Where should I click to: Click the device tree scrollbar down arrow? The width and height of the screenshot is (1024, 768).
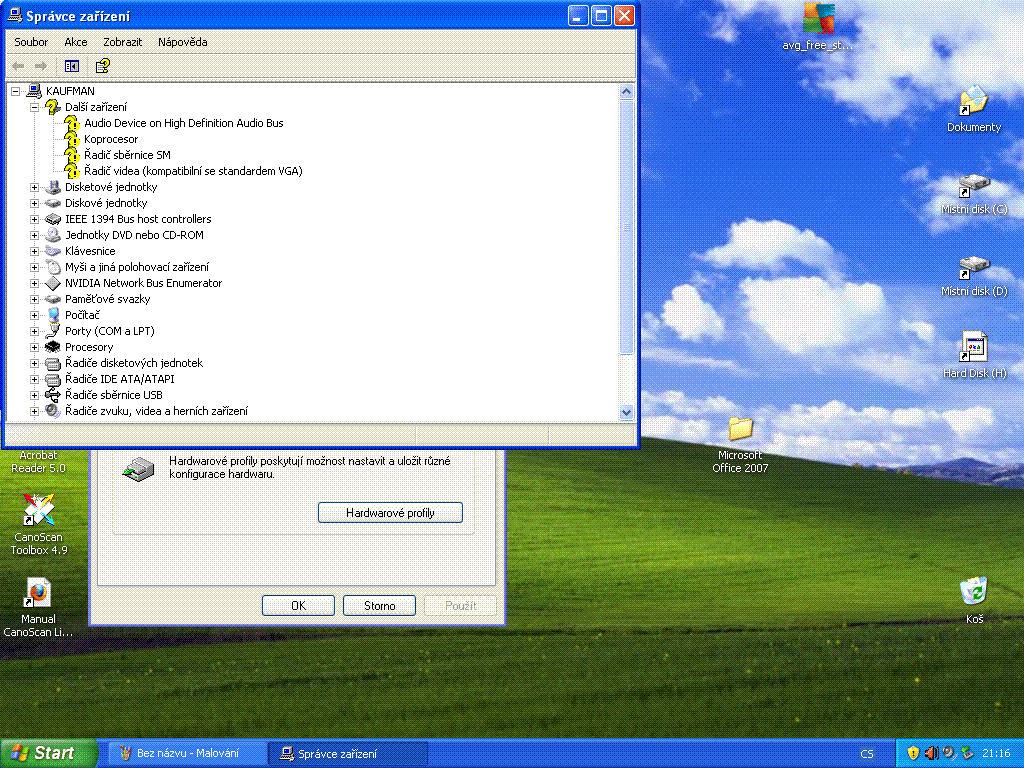point(627,411)
